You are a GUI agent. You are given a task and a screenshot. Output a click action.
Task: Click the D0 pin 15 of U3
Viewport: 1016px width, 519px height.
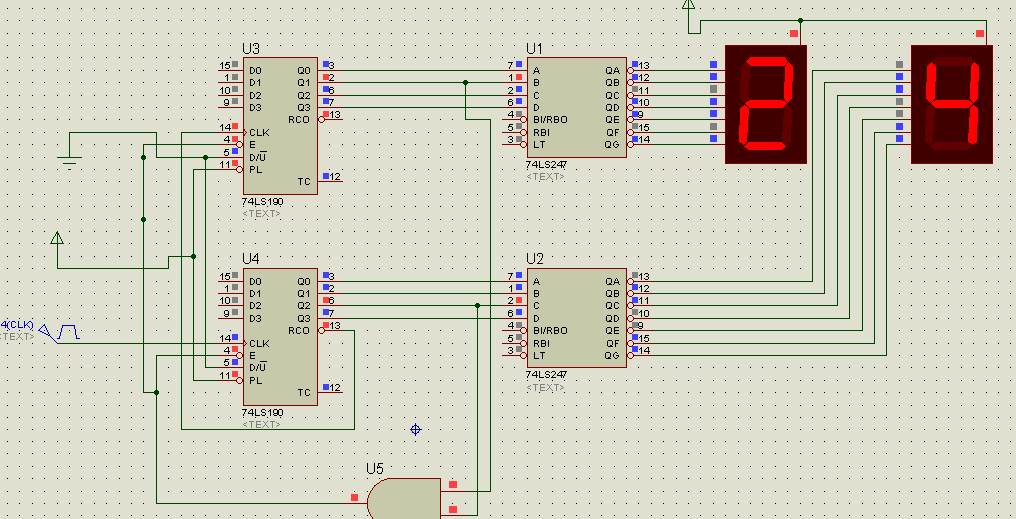[231, 69]
